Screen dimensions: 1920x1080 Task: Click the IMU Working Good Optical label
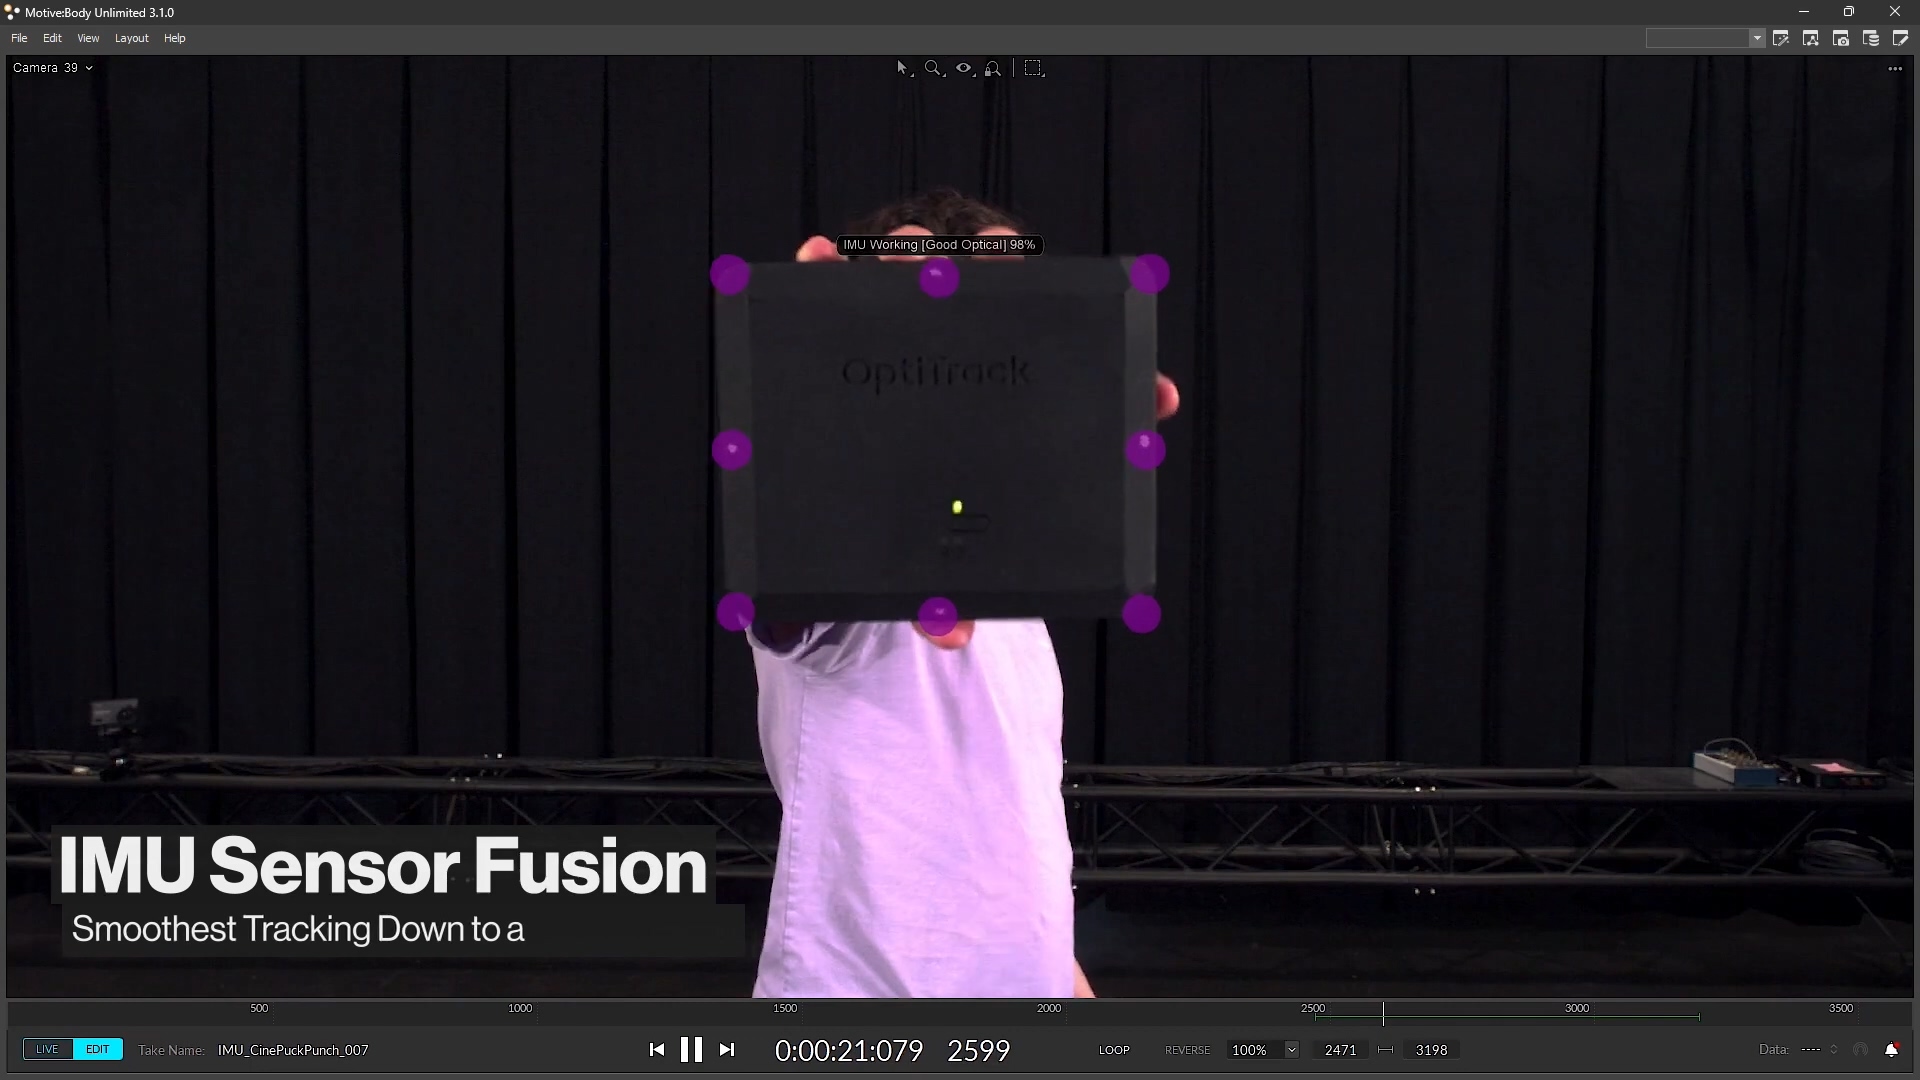click(x=939, y=245)
